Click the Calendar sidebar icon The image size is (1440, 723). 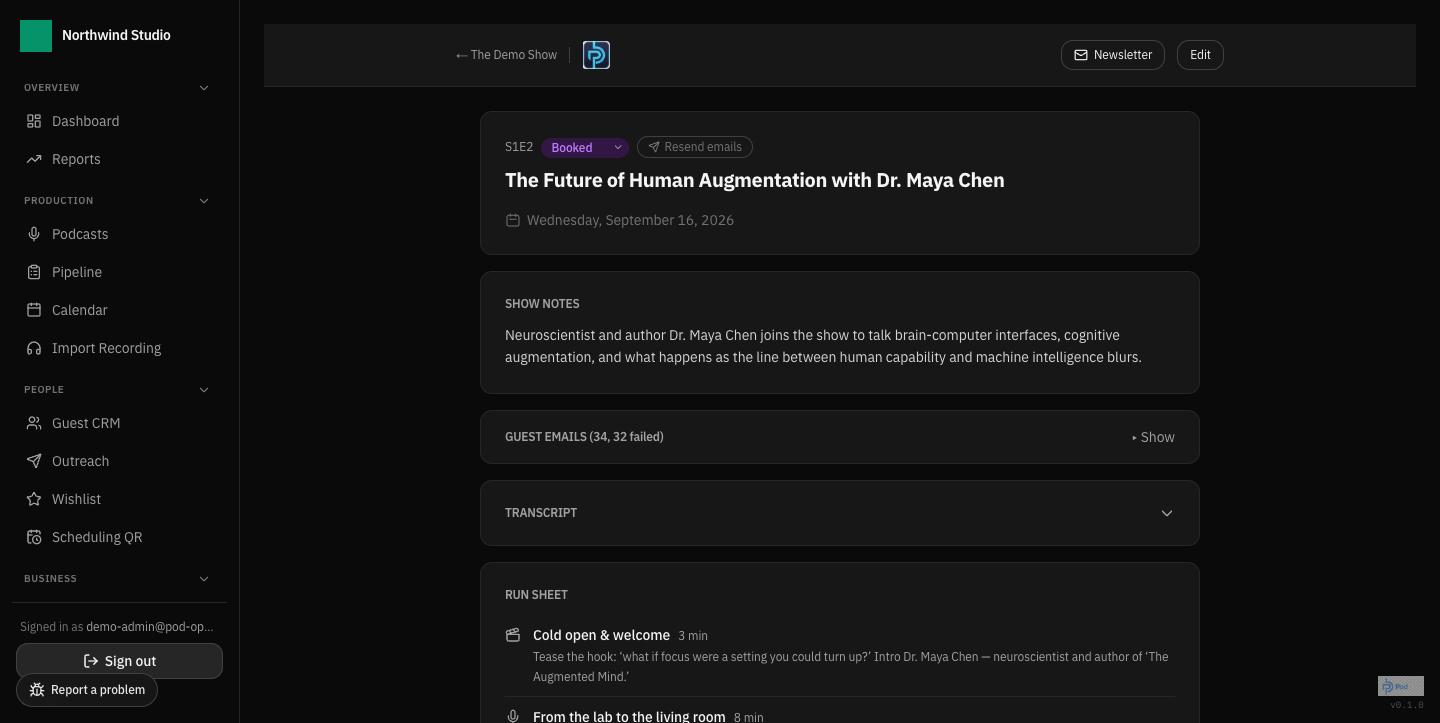click(34, 310)
